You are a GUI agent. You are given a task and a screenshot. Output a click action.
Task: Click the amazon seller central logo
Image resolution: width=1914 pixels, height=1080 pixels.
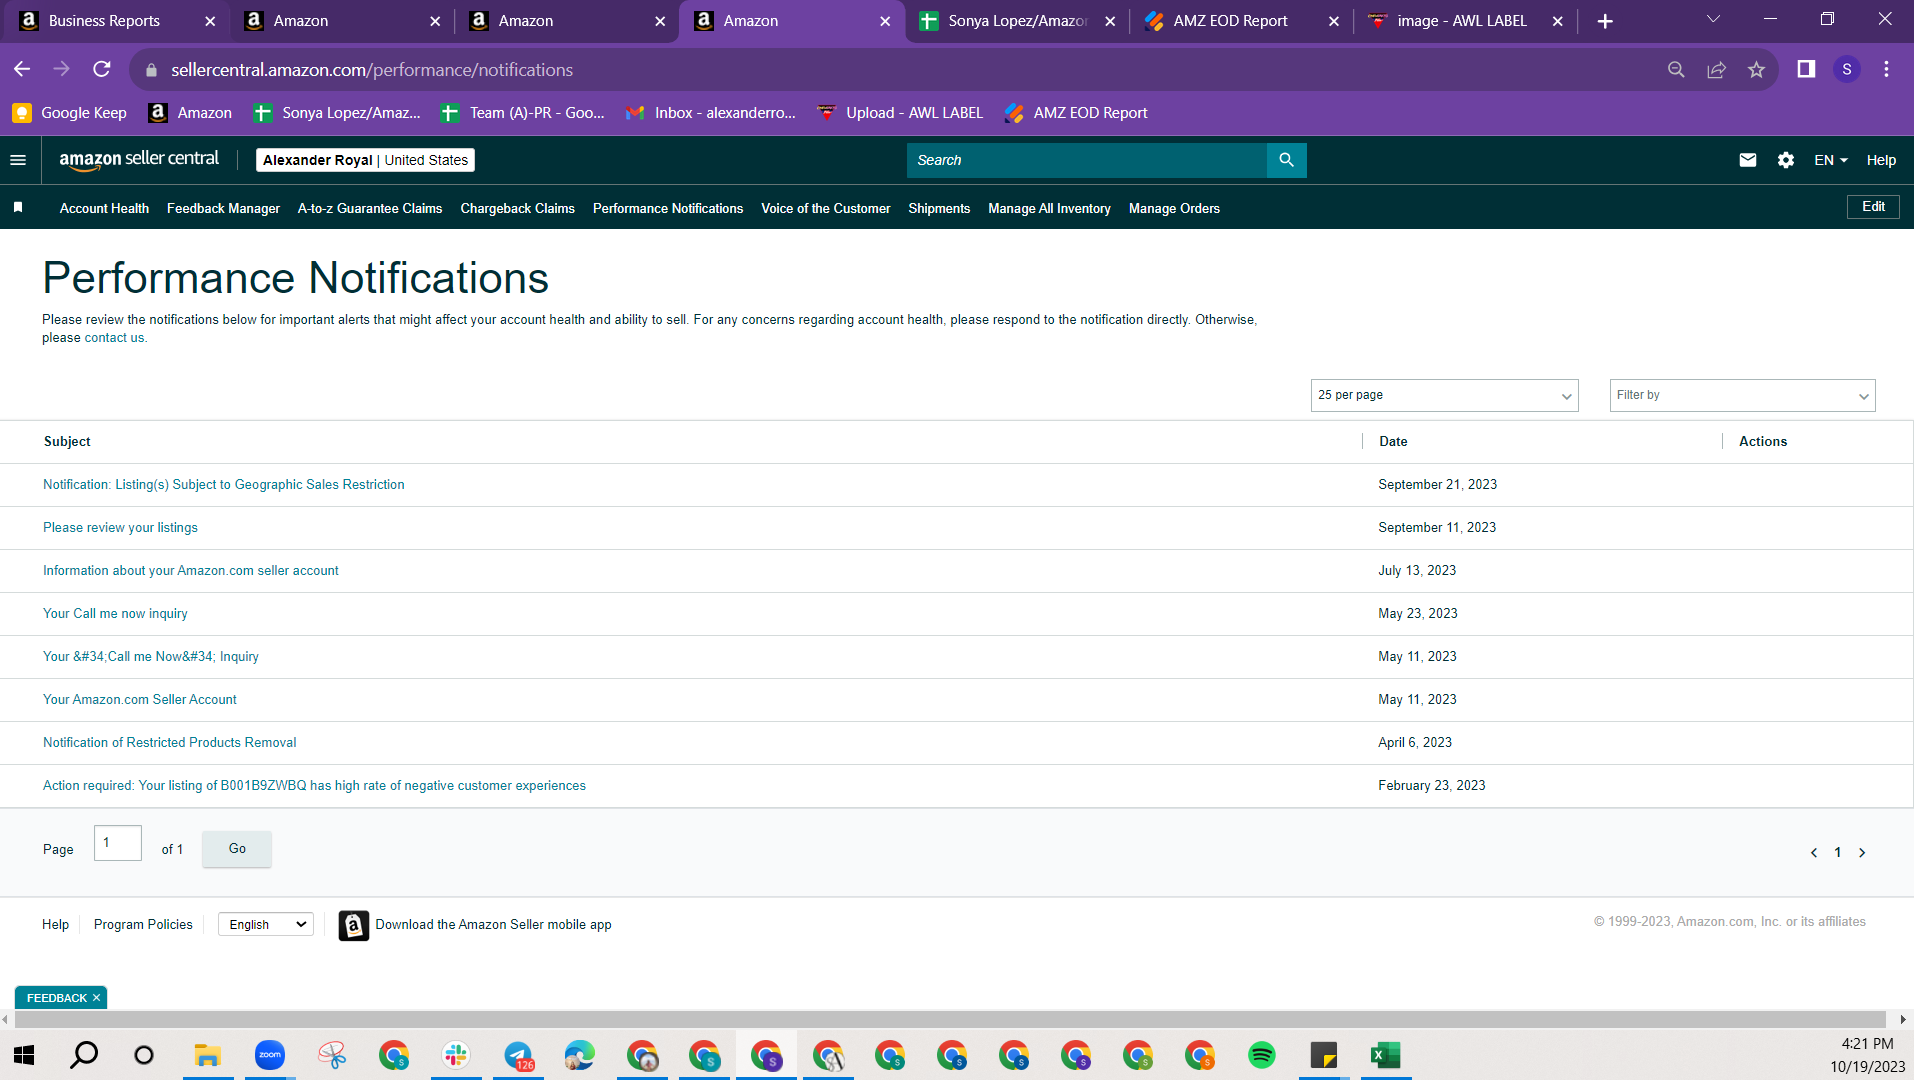(x=139, y=160)
